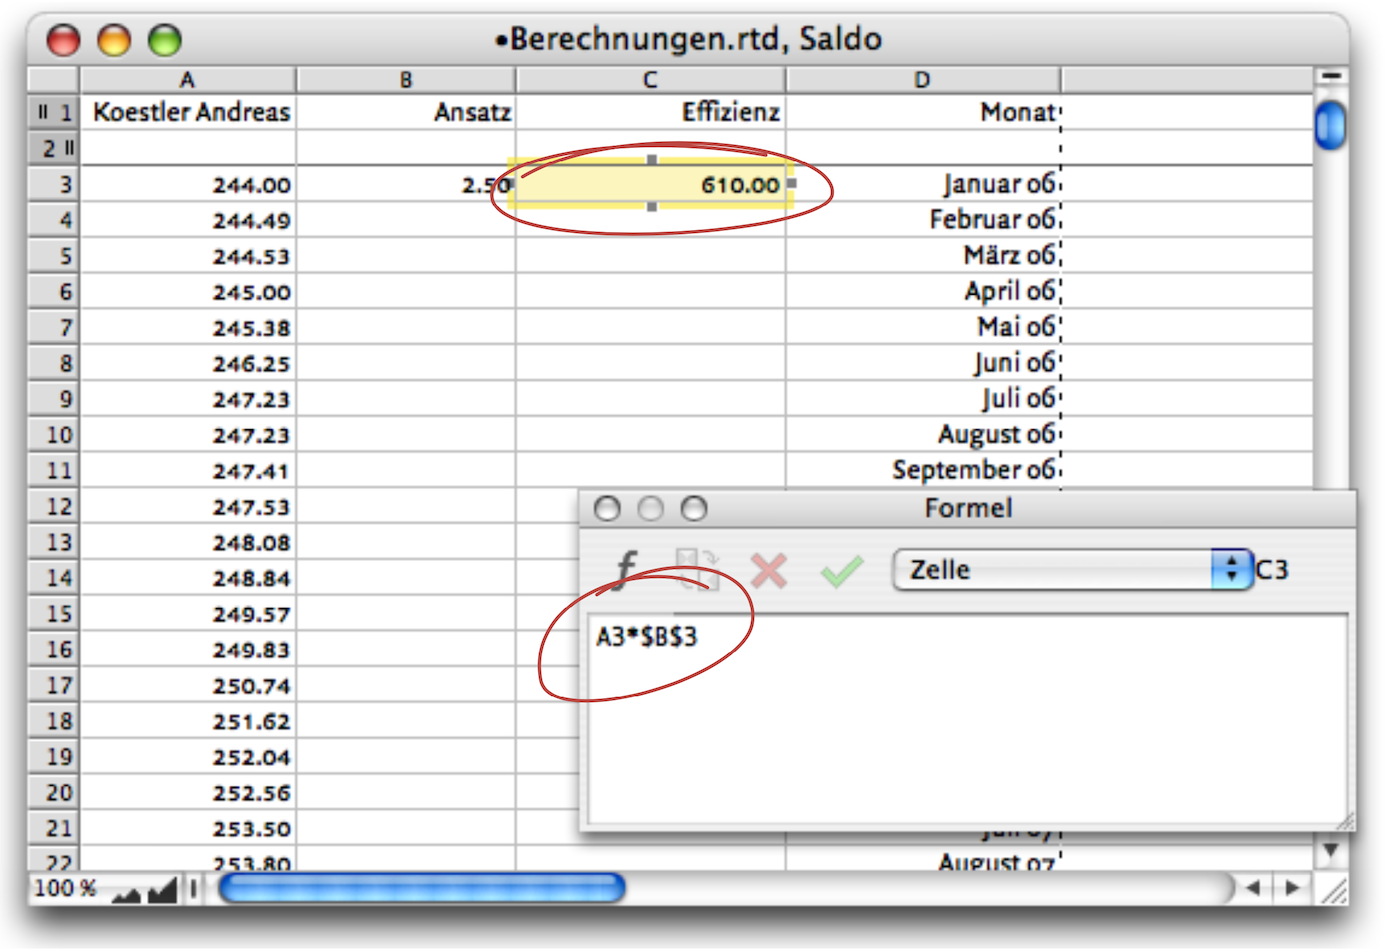
Task: Select cell containing Januar 06
Action: coord(922,184)
